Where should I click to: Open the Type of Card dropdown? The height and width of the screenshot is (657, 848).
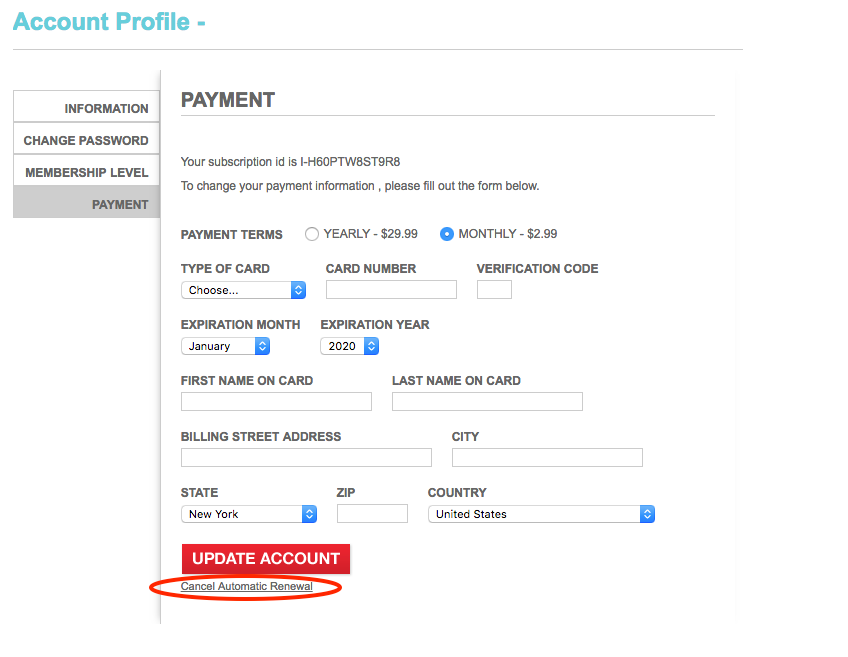click(x=243, y=290)
